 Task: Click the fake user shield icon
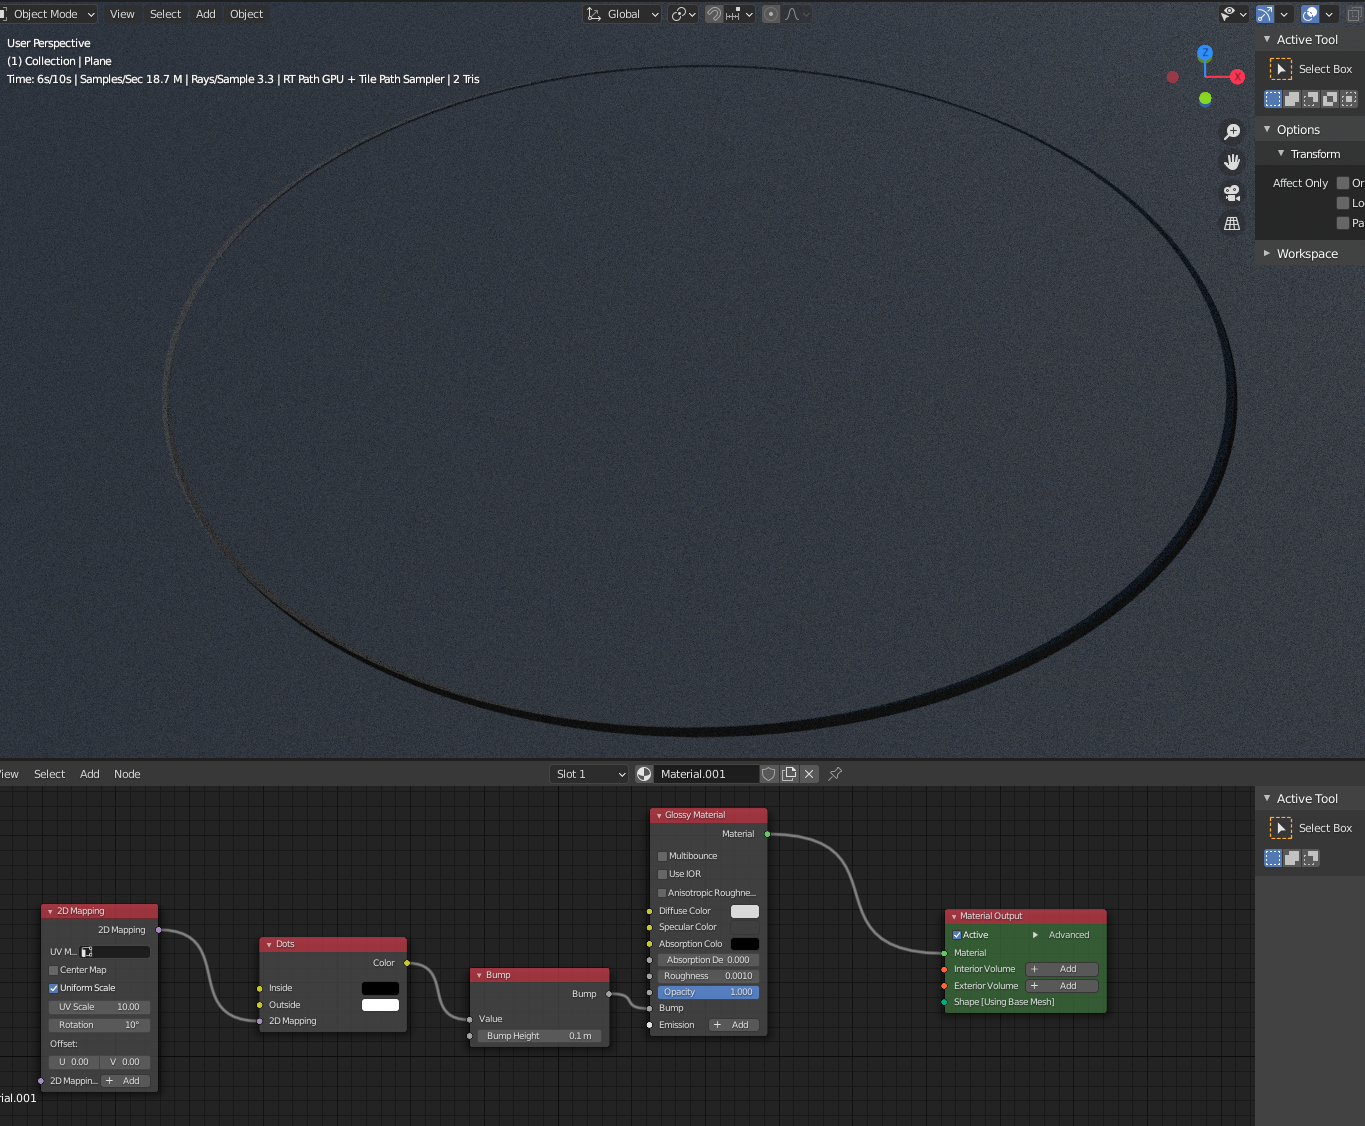769,774
